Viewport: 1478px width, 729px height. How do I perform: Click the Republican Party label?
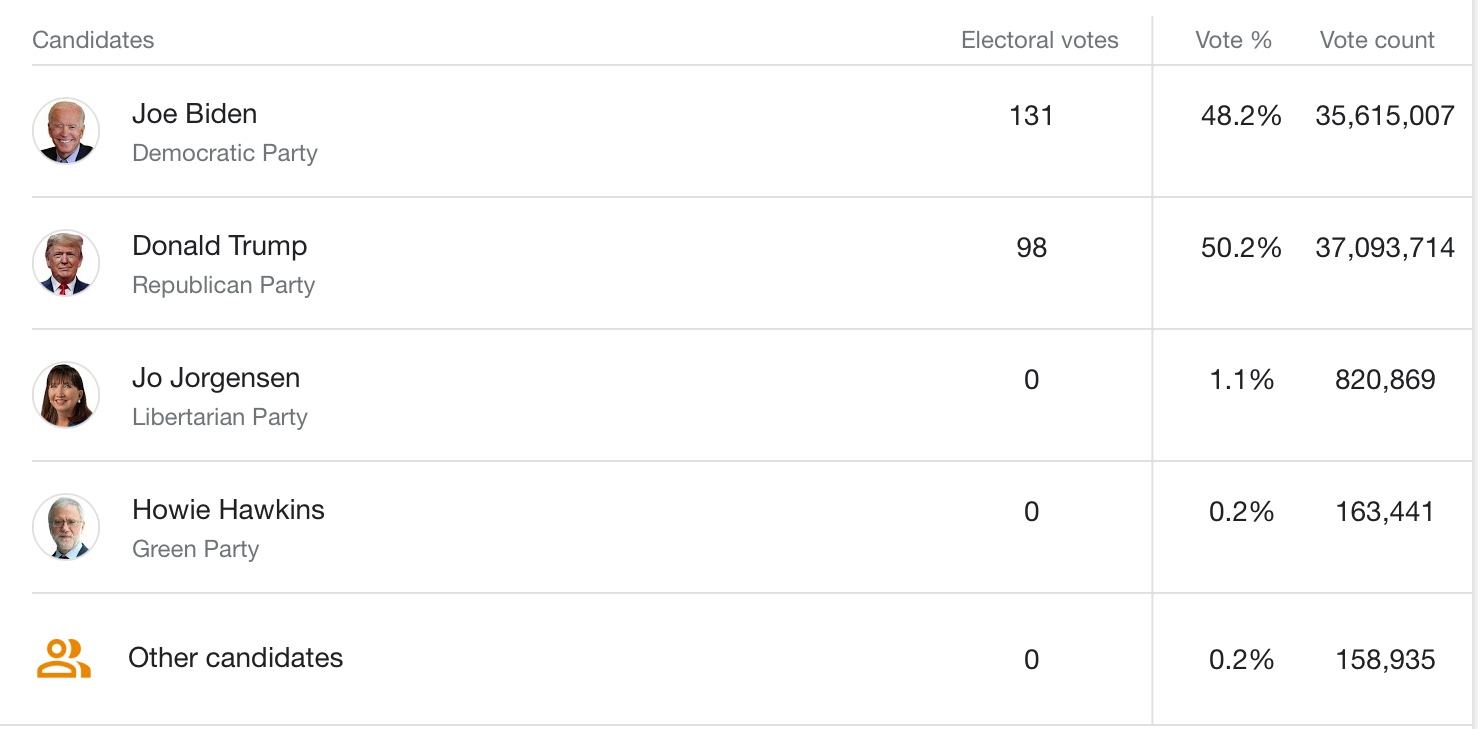(223, 285)
